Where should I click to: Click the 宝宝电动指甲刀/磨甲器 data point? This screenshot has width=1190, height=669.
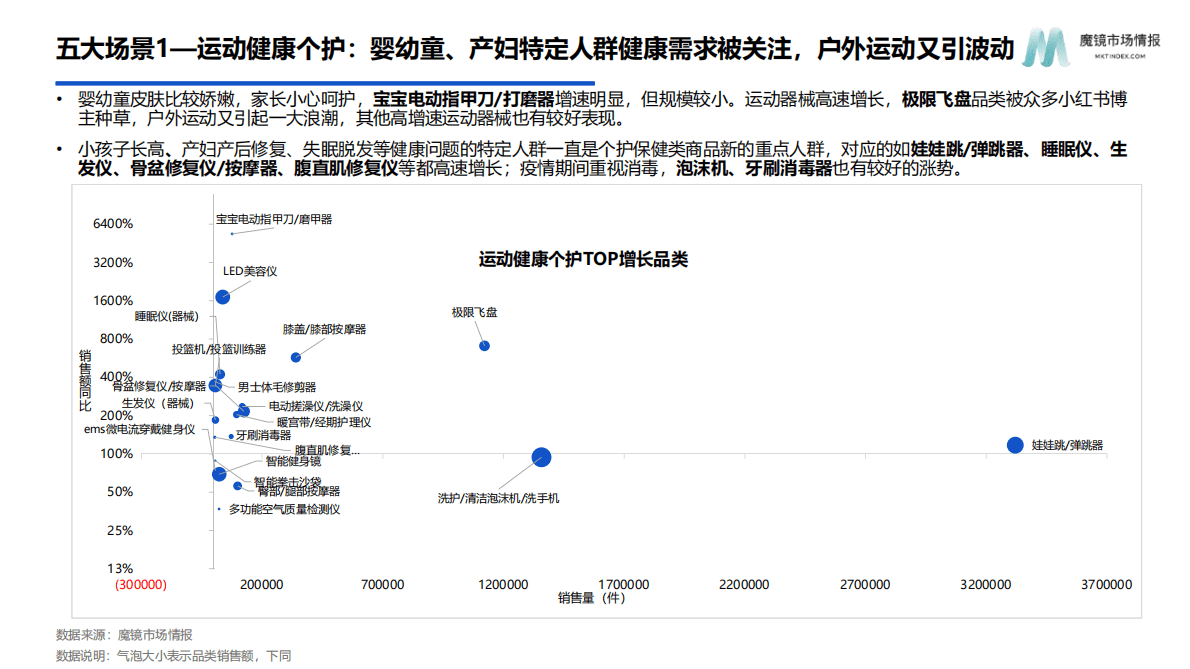pos(231,234)
